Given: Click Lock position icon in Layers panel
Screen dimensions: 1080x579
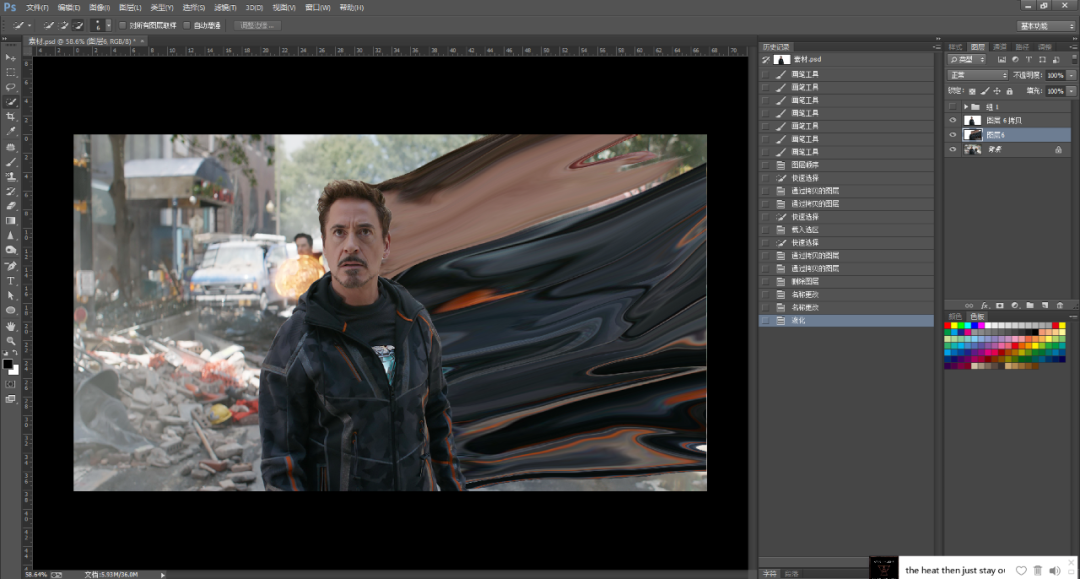Looking at the screenshot, I should pos(997,91).
